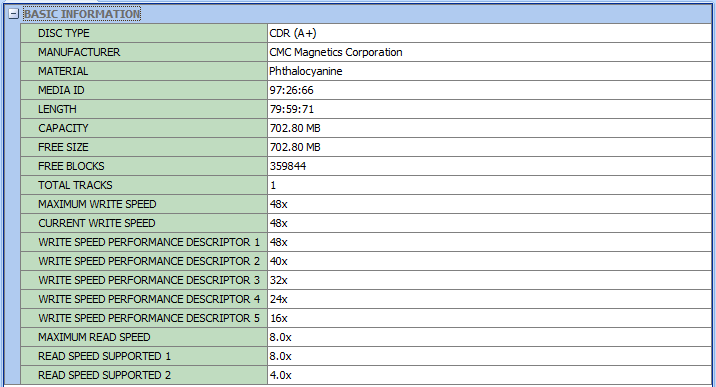Click the FREE SIZE 702.80 MB value
Viewport: 716px width, 387px height.
[x=295, y=147]
